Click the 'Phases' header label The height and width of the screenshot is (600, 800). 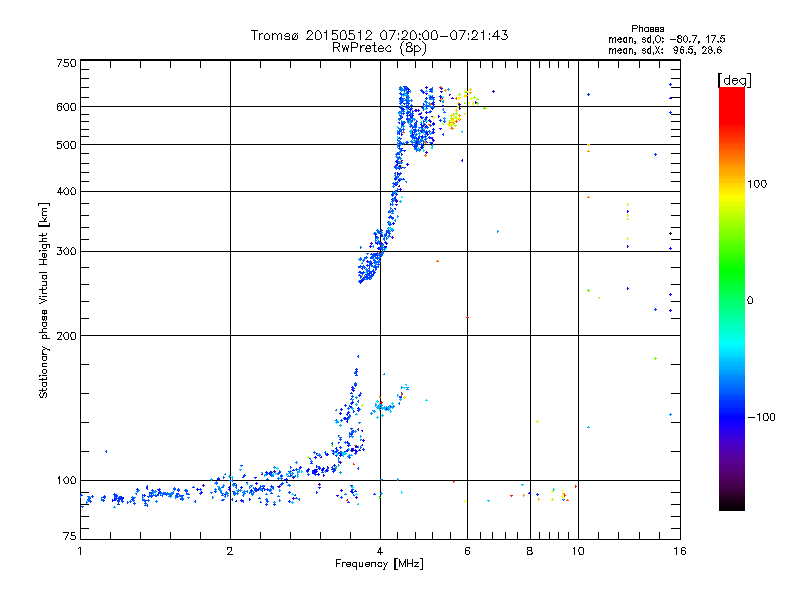[647, 29]
